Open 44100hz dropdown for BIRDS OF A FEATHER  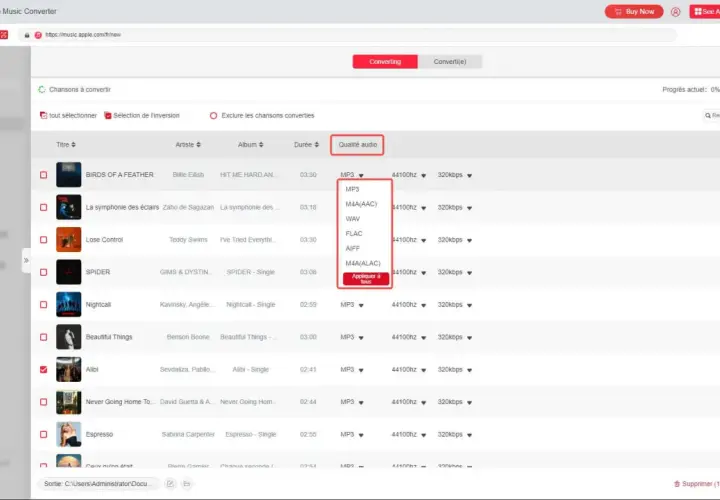[x=409, y=175]
